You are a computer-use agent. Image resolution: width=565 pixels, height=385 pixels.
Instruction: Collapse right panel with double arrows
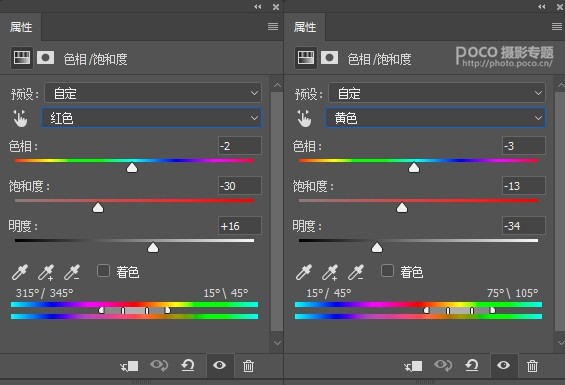tap(542, 6)
